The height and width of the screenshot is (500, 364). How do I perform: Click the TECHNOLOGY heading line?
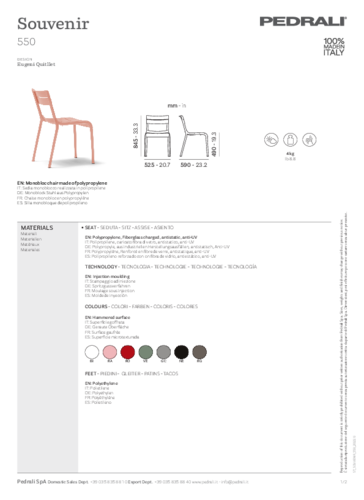171,267
